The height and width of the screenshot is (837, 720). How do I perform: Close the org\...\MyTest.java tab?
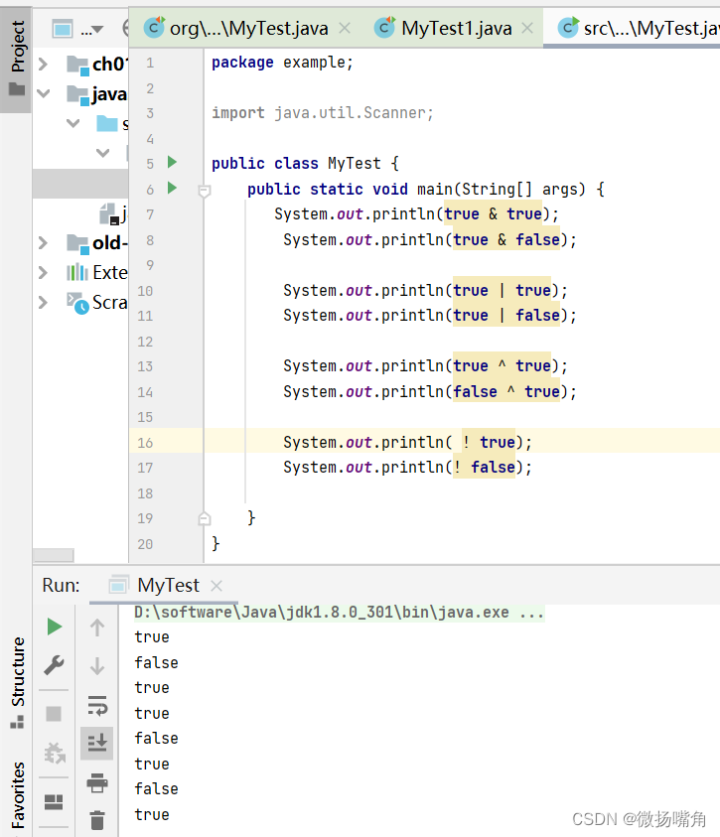click(345, 28)
